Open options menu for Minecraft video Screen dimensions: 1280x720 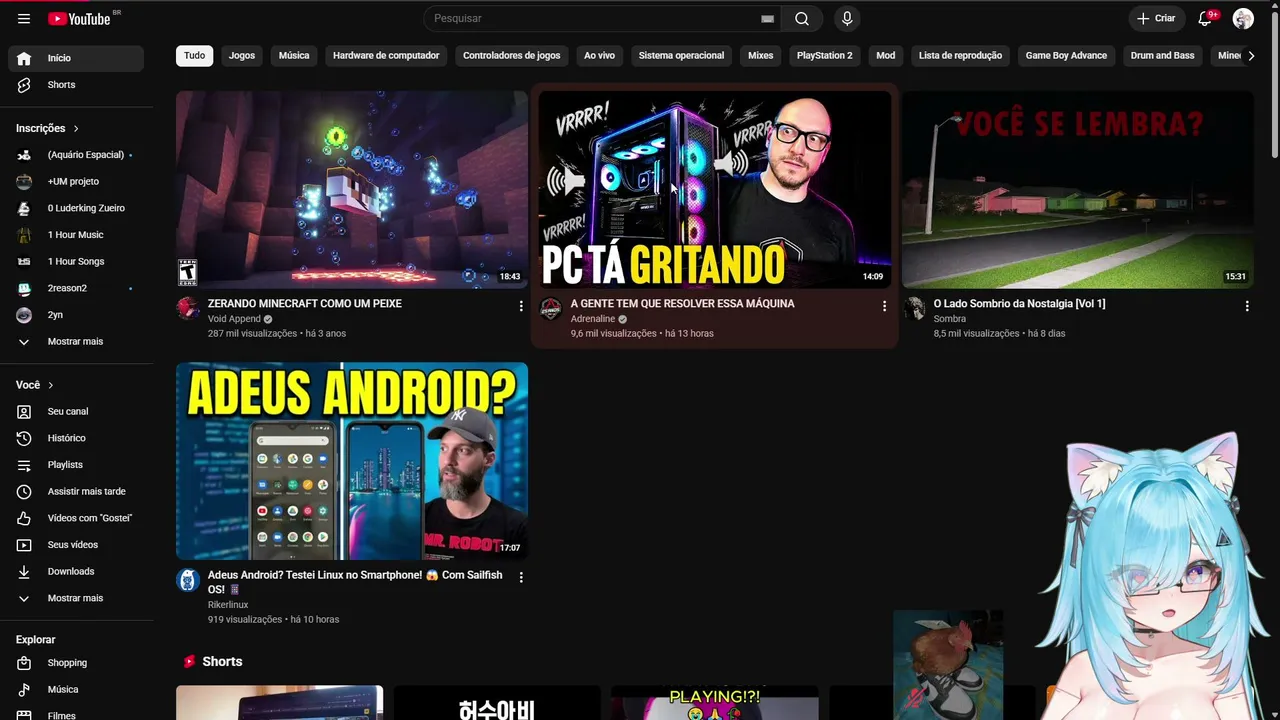pyautogui.click(x=521, y=306)
